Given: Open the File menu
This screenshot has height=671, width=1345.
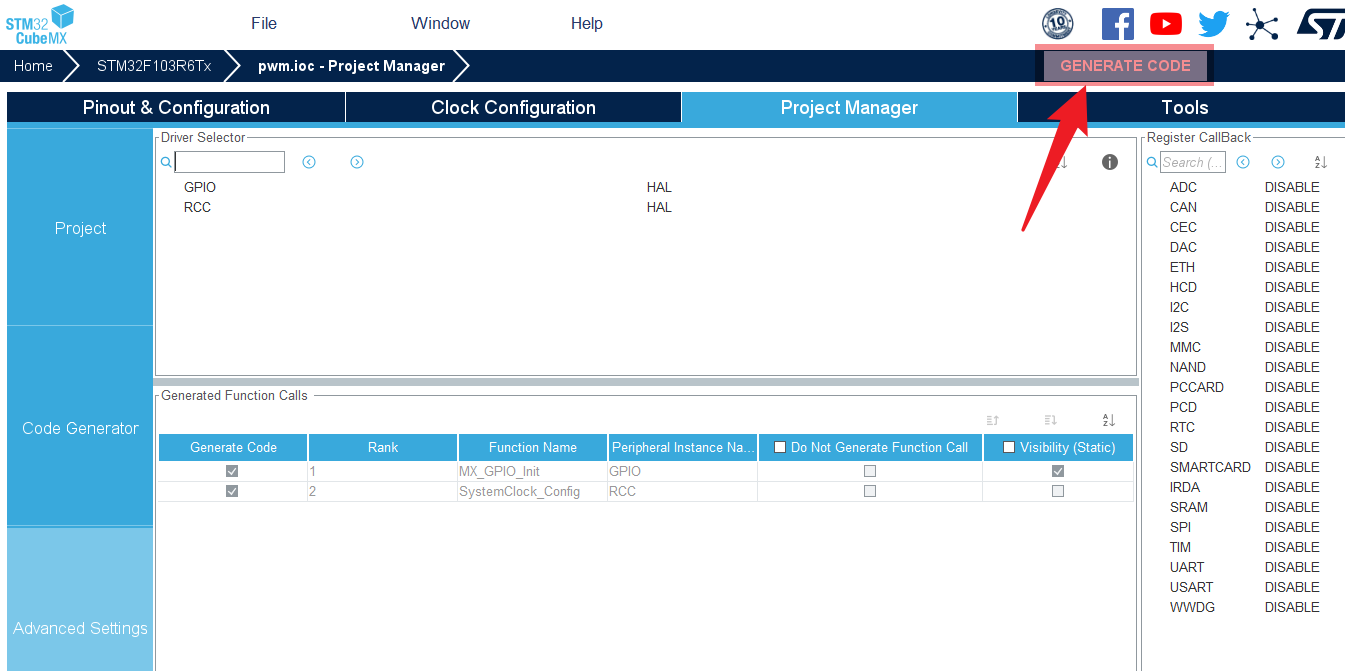Looking at the screenshot, I should point(264,23).
